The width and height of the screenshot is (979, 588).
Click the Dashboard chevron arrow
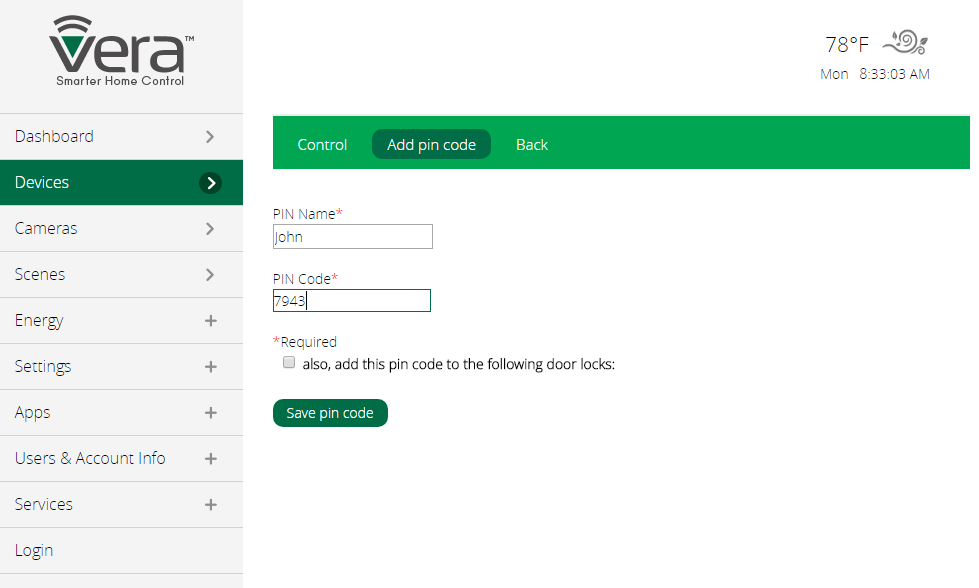point(210,137)
